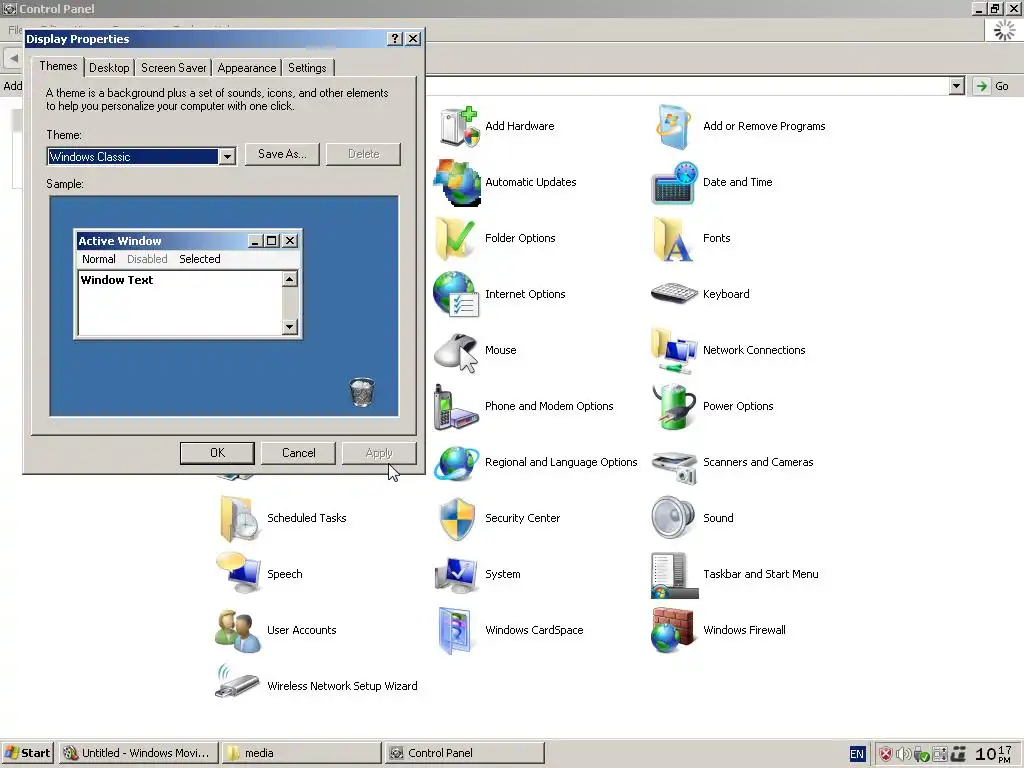Click sample window scrollbar up arrow

pyautogui.click(x=289, y=280)
